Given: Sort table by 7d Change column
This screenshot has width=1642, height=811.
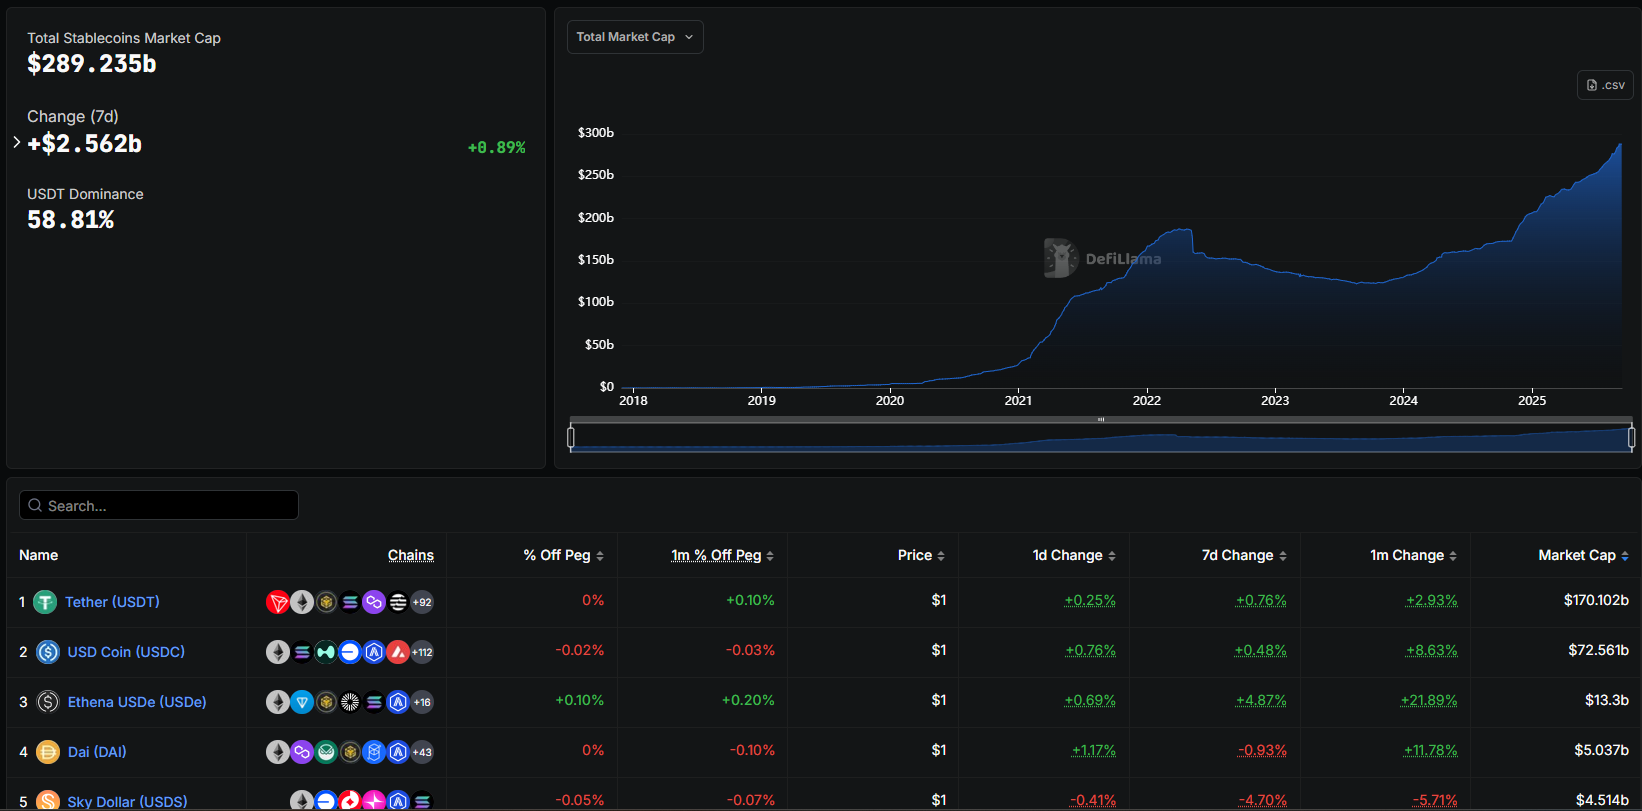Looking at the screenshot, I should (x=1244, y=555).
